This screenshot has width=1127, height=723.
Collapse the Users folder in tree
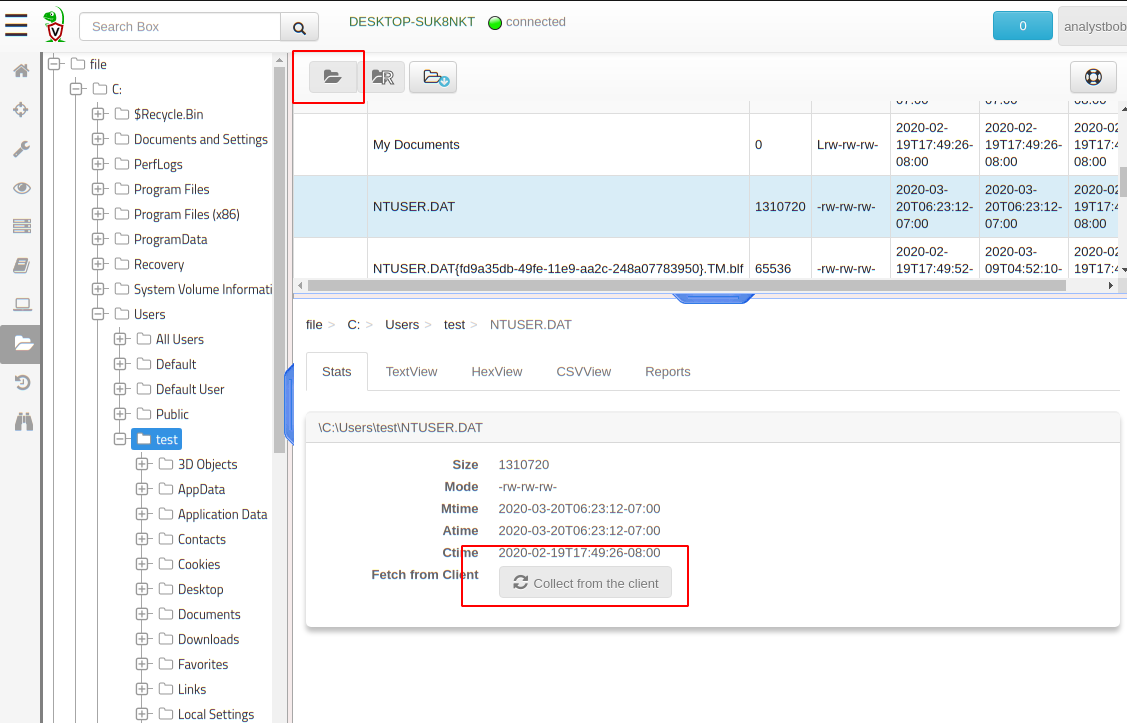(x=98, y=314)
